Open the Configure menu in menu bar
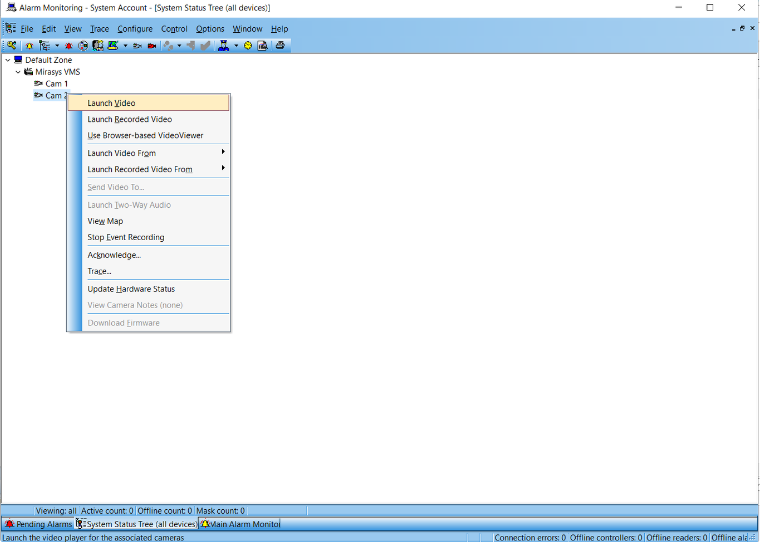 [x=135, y=29]
